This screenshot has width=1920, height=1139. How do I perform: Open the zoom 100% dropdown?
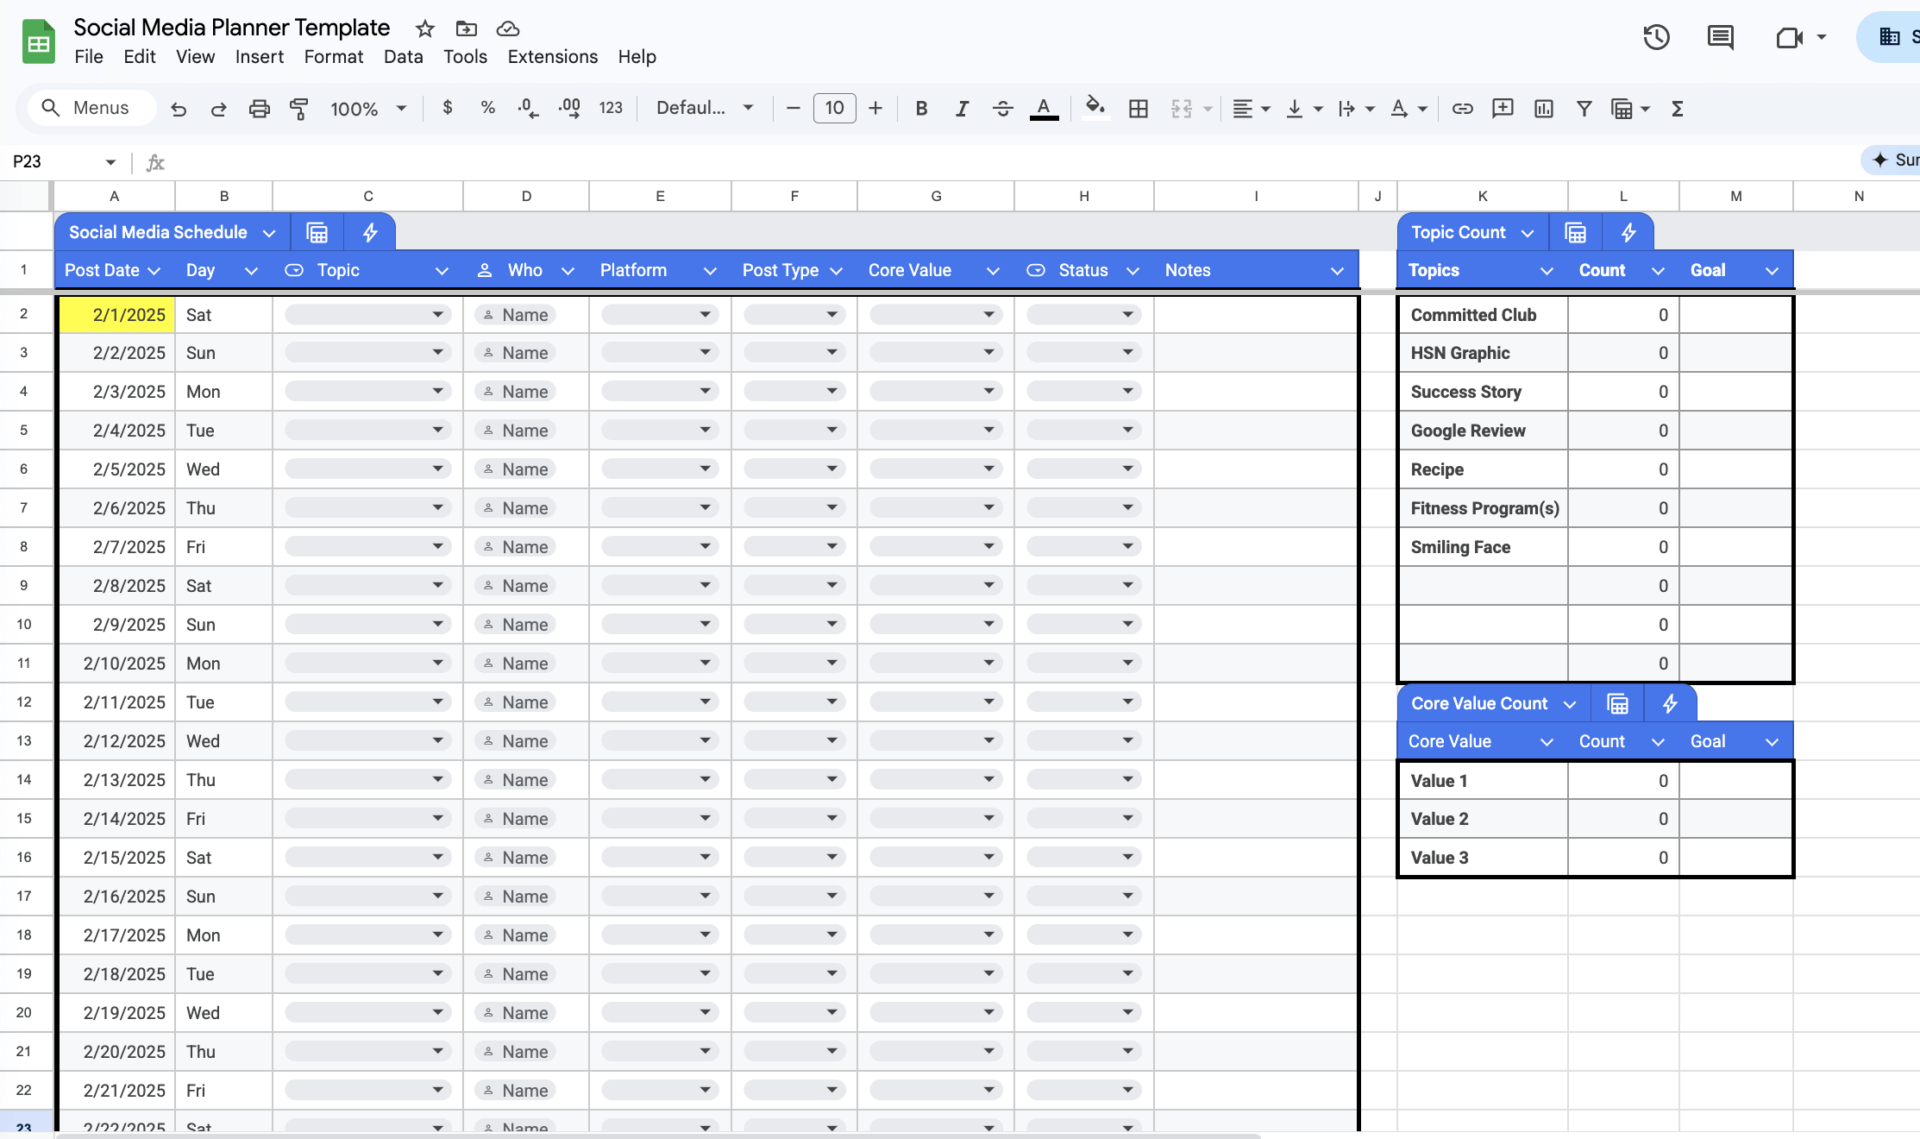pyautogui.click(x=368, y=108)
